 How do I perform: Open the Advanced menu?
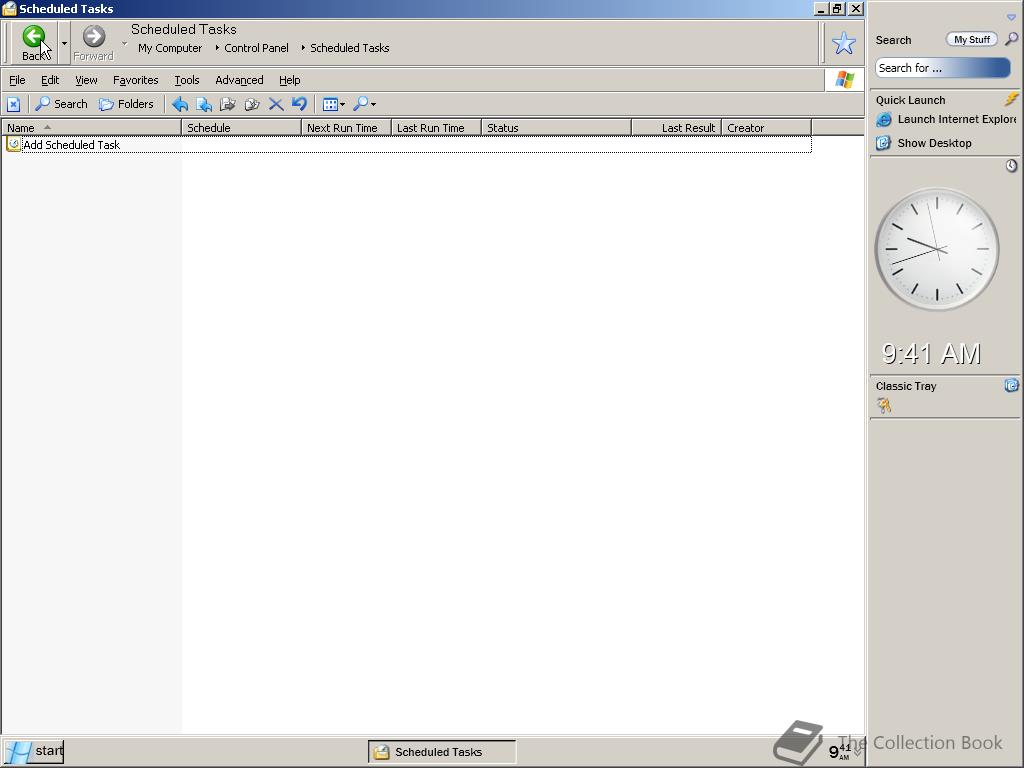click(x=239, y=80)
